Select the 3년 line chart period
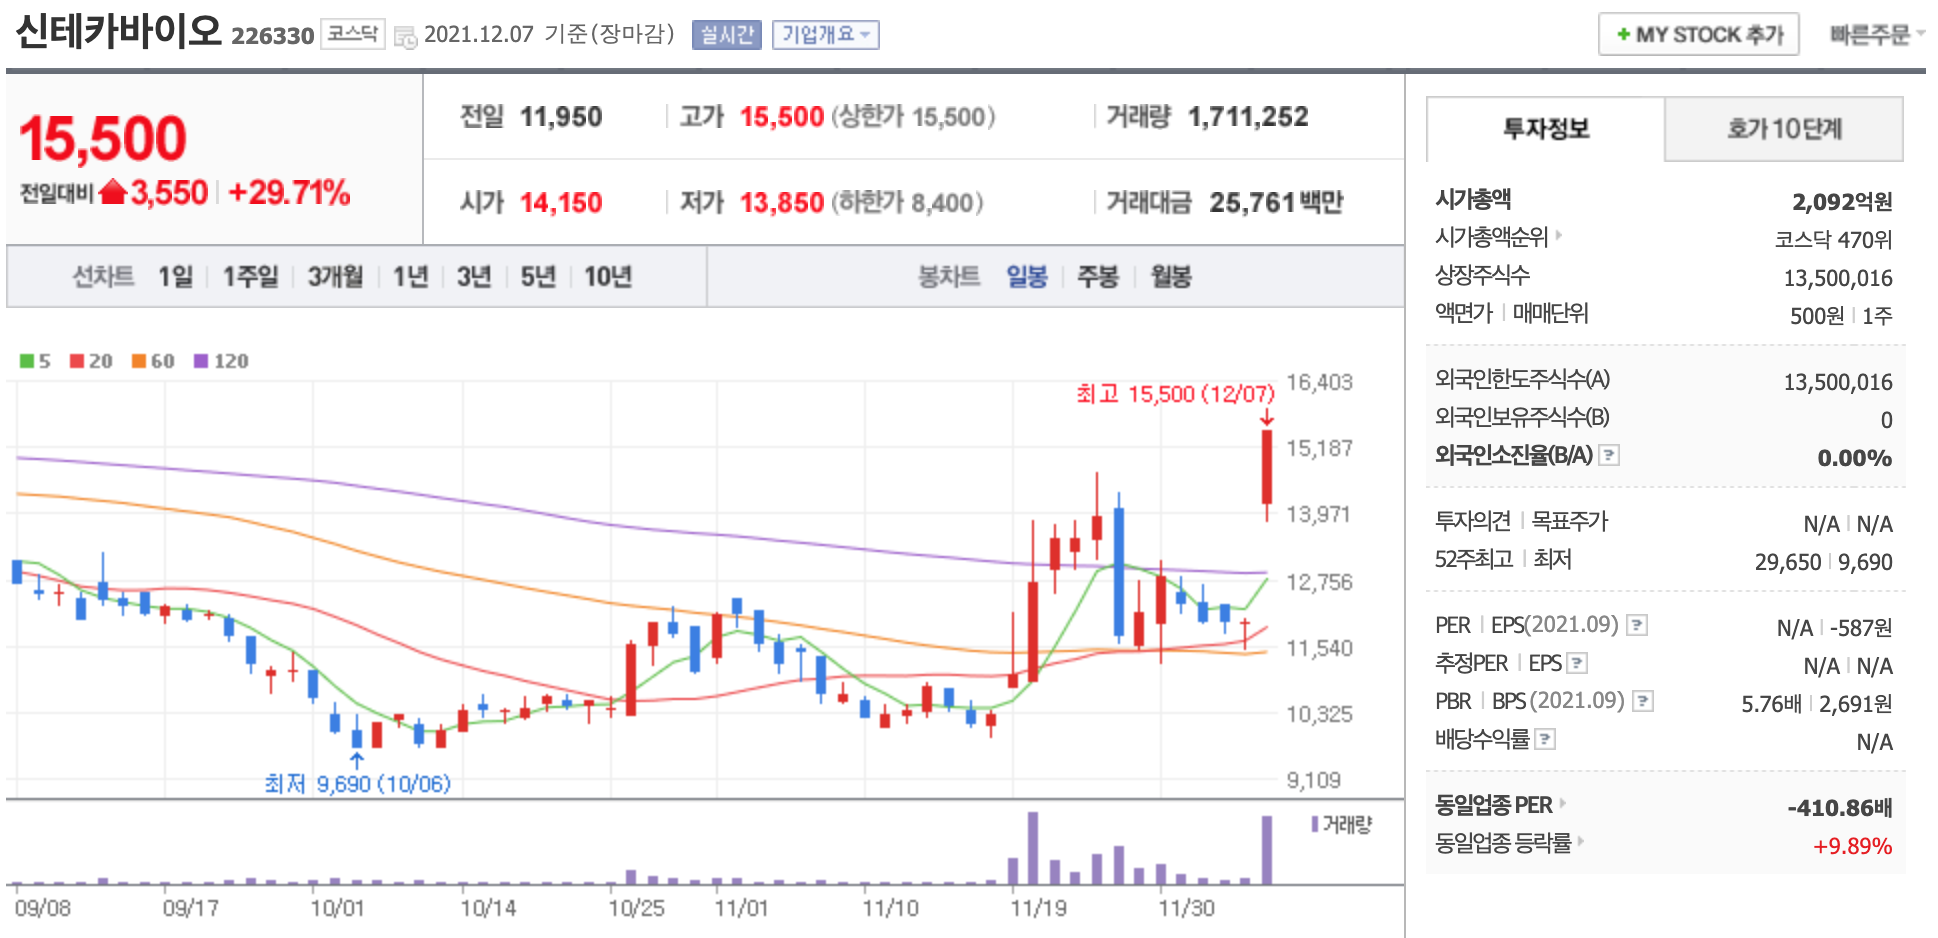This screenshot has height=938, width=1938. pos(474,276)
